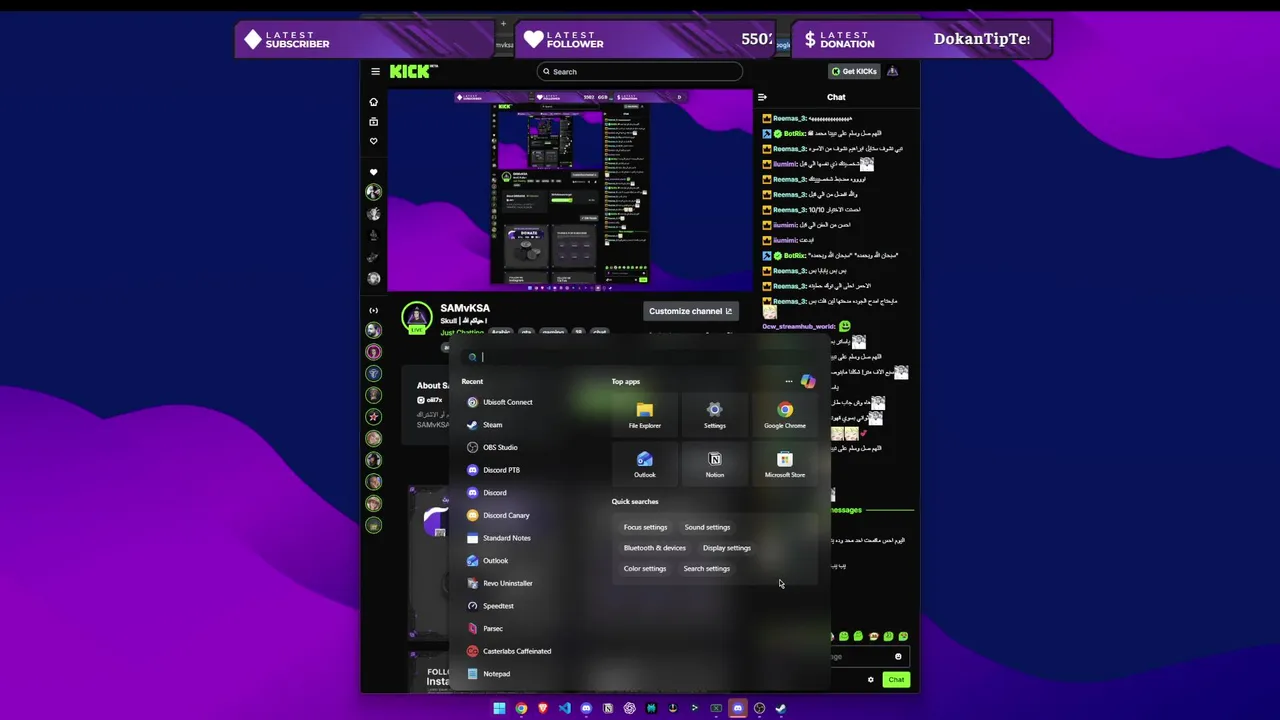Open Brave browser from taskbar
The width and height of the screenshot is (1280, 720).
click(543, 708)
